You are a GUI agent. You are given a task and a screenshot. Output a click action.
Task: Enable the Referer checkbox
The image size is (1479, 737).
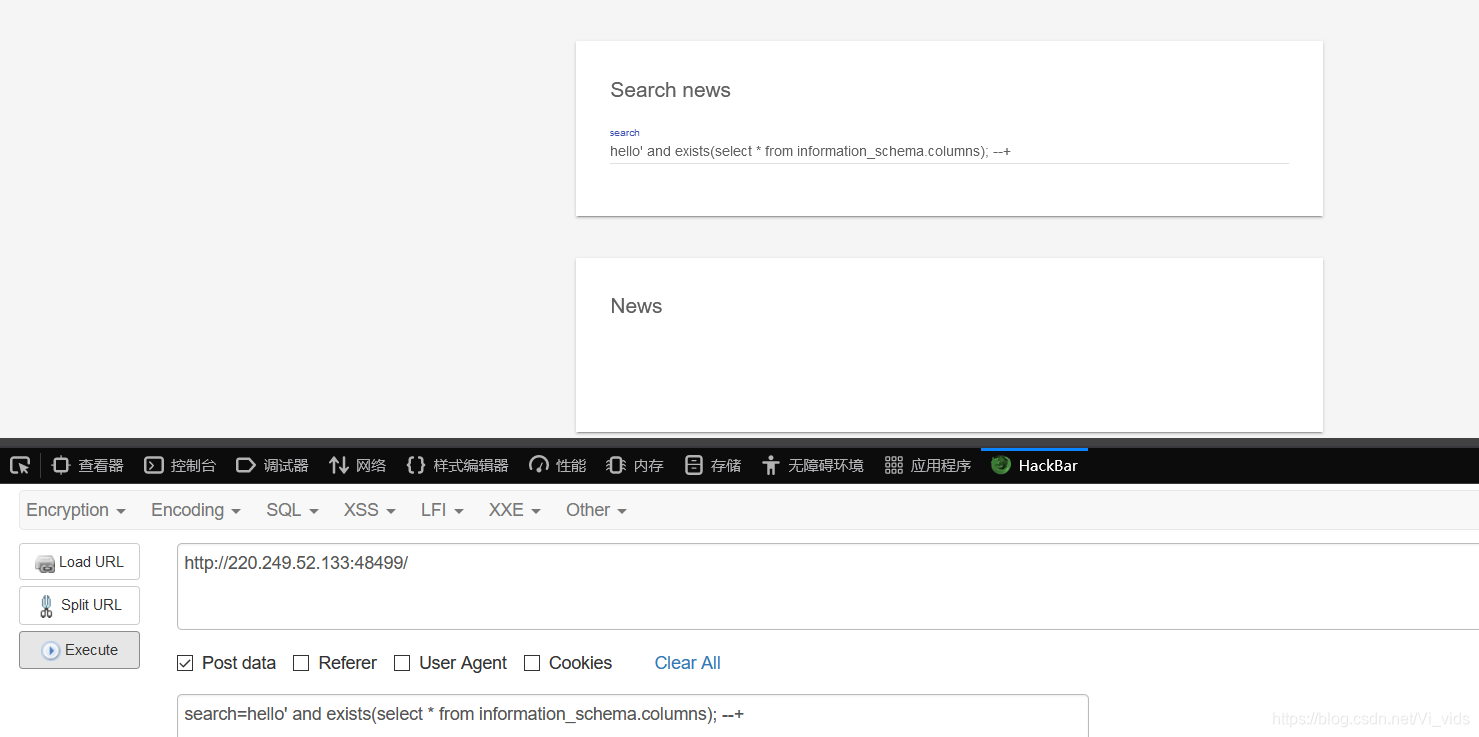click(301, 663)
